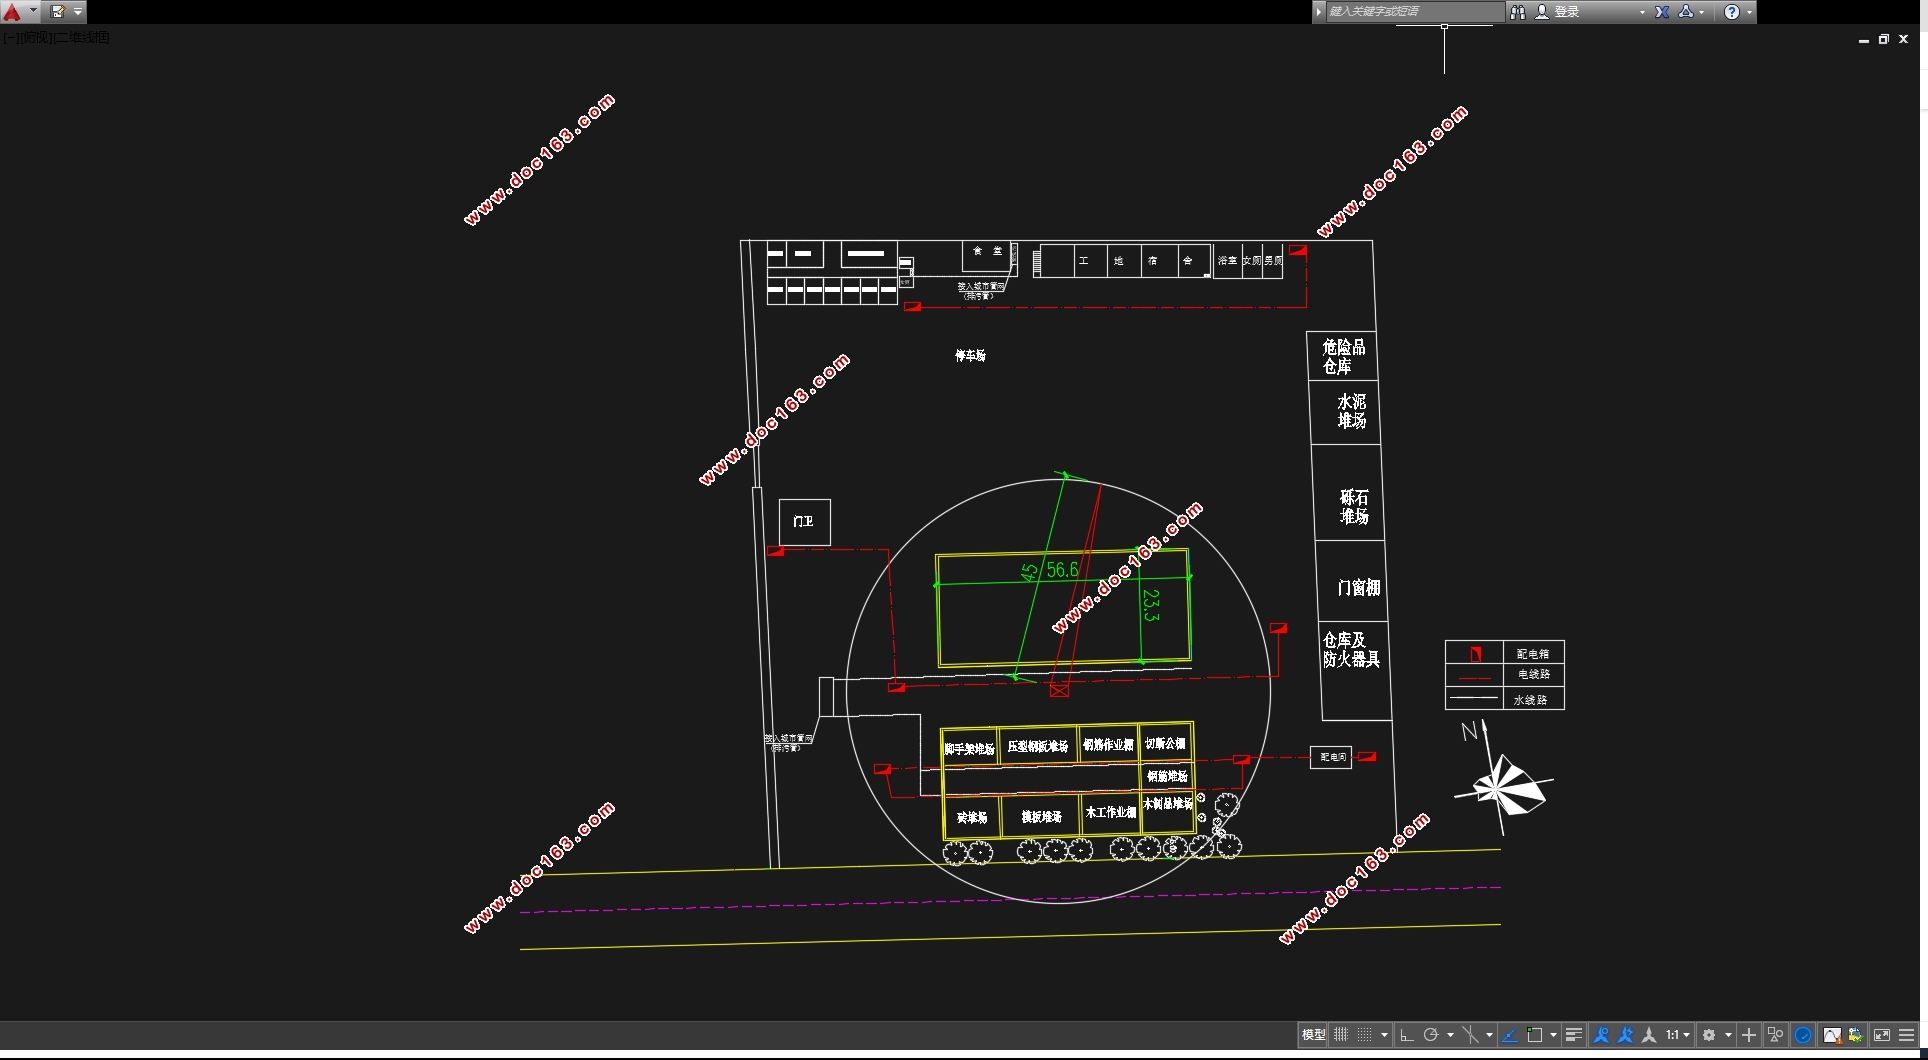Click the 停车场 parking label
Image resolution: width=1928 pixels, height=1060 pixels.
(970, 356)
